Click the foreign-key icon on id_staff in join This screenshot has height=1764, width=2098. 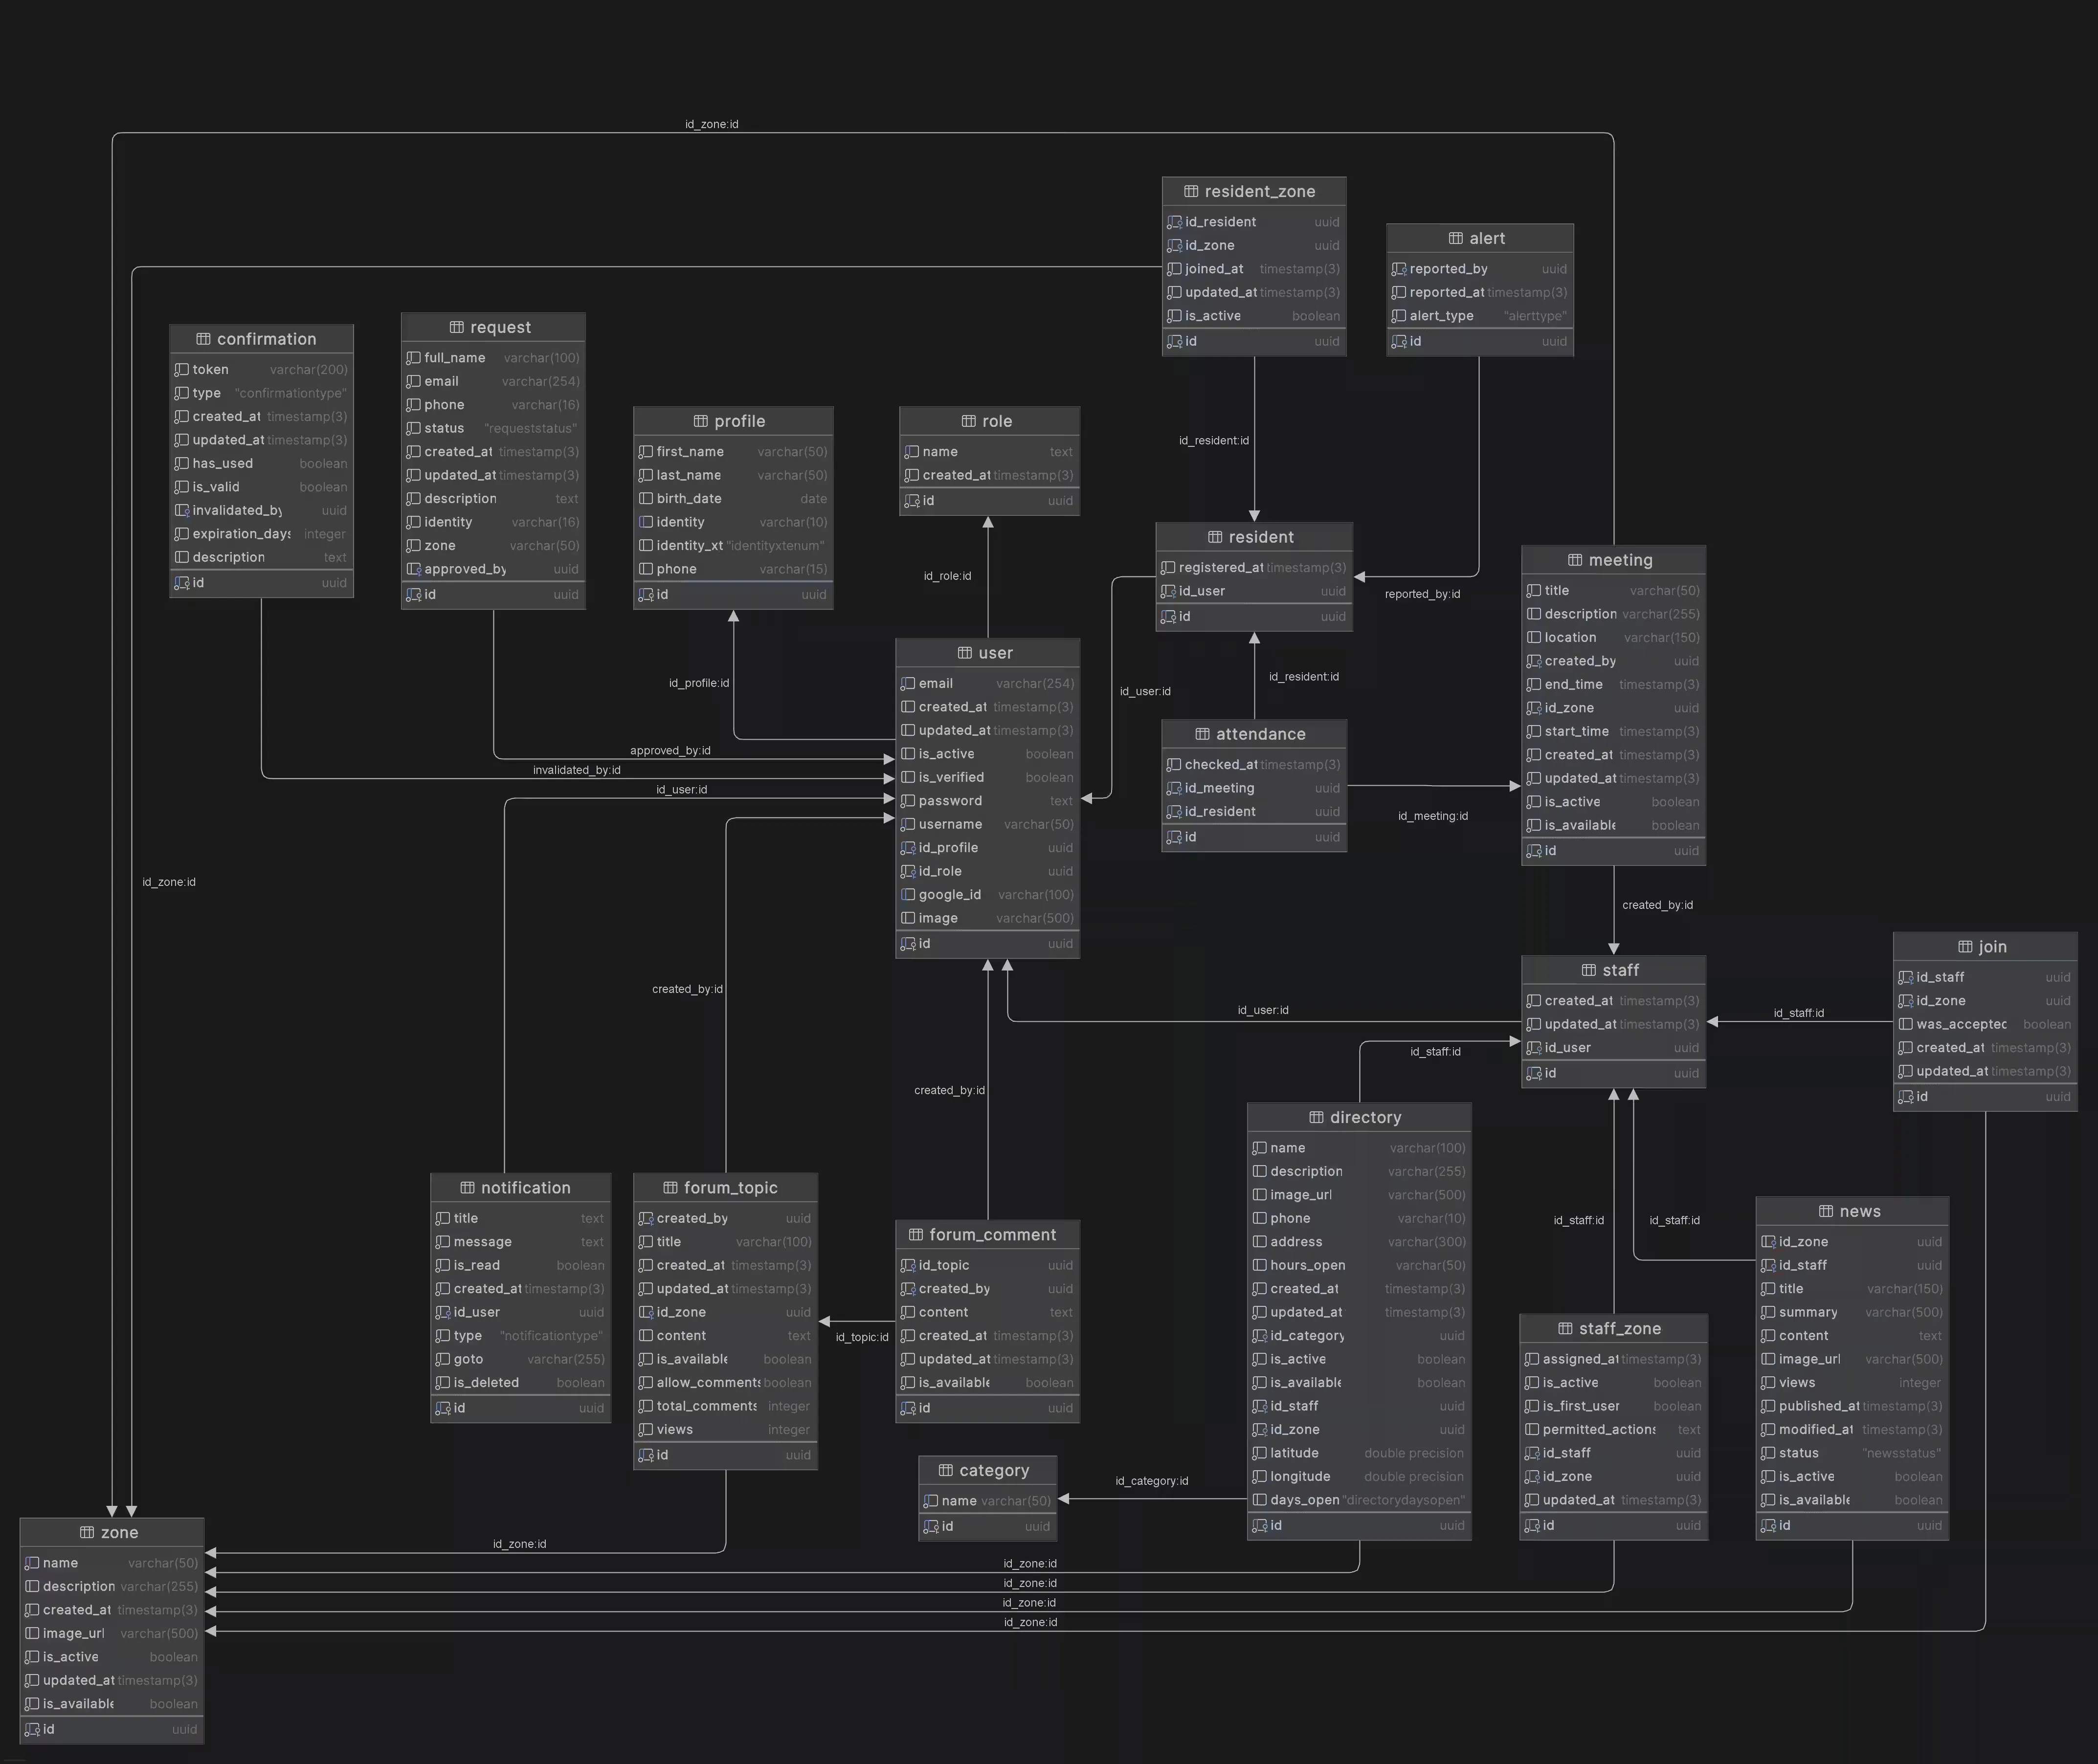point(1906,977)
